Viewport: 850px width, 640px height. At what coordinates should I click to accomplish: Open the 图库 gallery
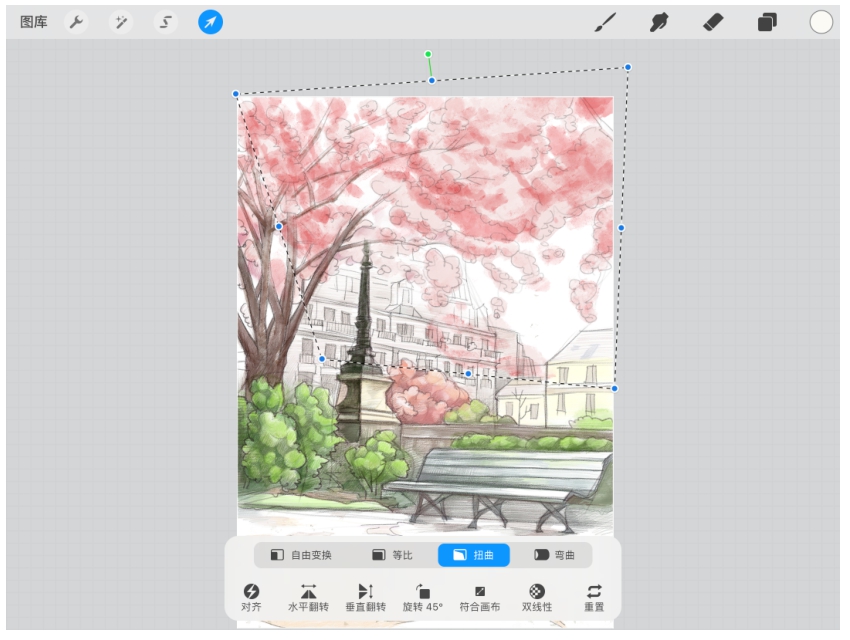tap(34, 22)
